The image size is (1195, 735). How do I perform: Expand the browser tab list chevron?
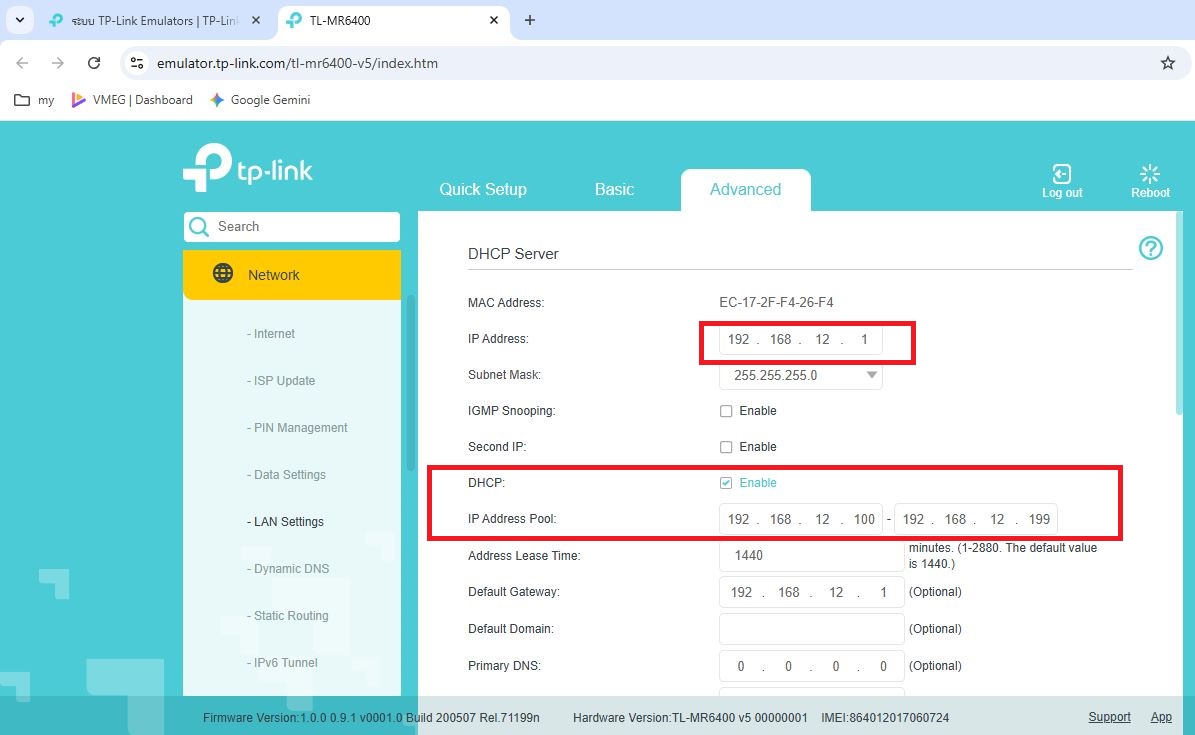(20, 20)
